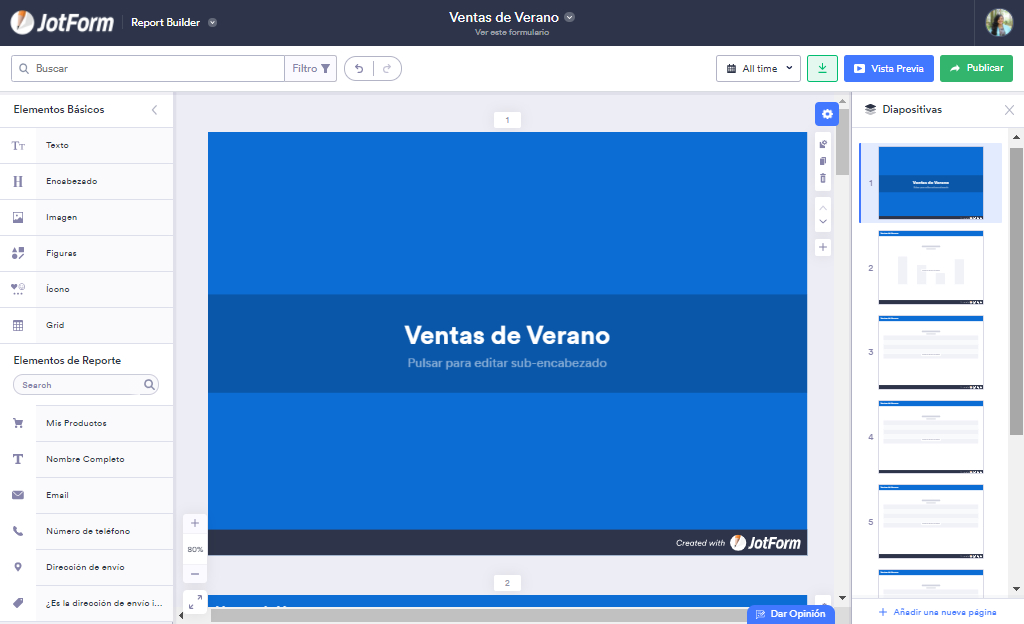Click the Dar Opinión feedback button
Screen dimensions: 1024x624
tap(791, 614)
